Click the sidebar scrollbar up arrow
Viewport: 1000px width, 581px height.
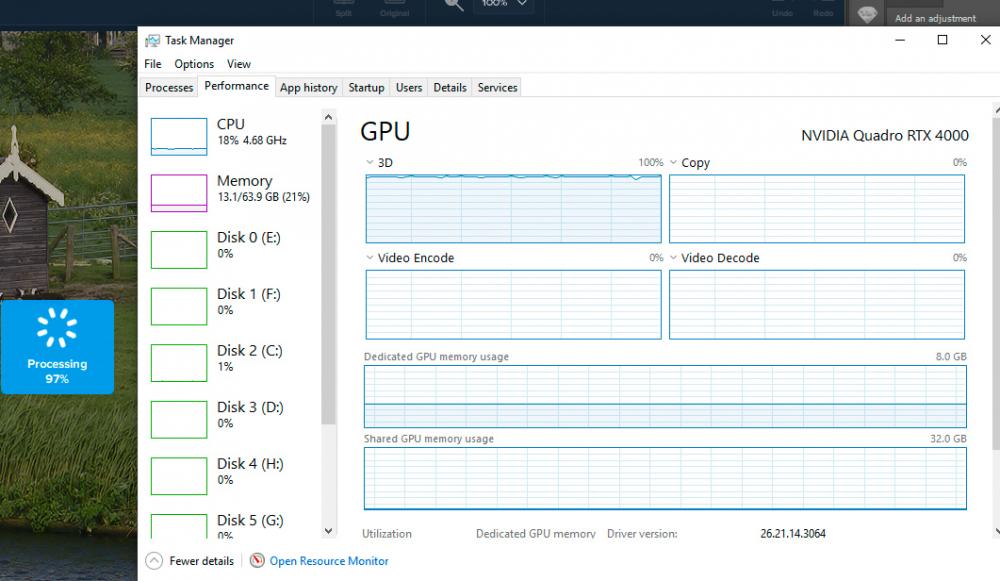[328, 117]
